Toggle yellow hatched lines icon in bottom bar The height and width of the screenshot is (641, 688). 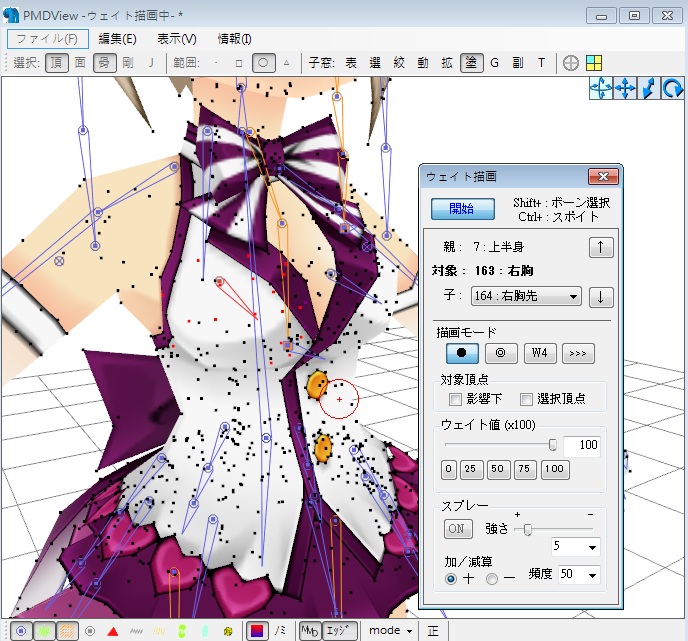coord(159,631)
